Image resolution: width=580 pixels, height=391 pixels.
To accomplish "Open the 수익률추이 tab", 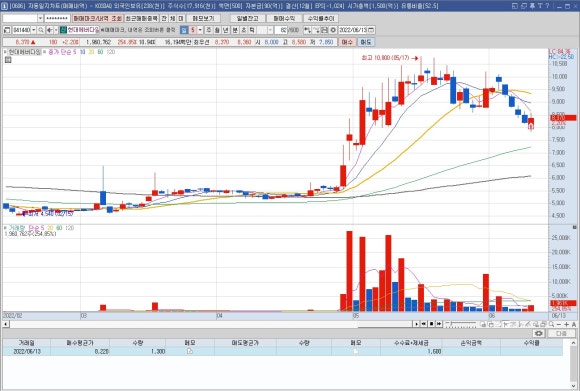I will pyautogui.click(x=321, y=18).
